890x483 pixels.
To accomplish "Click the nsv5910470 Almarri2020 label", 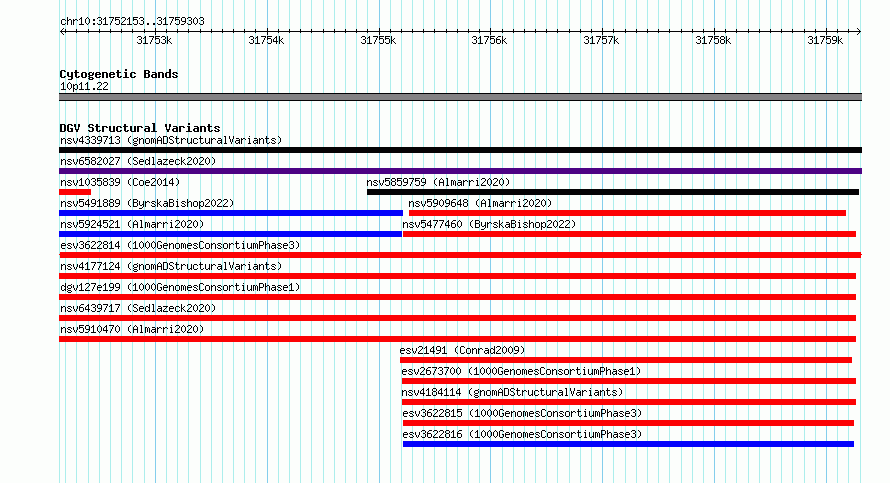I will click(132, 329).
